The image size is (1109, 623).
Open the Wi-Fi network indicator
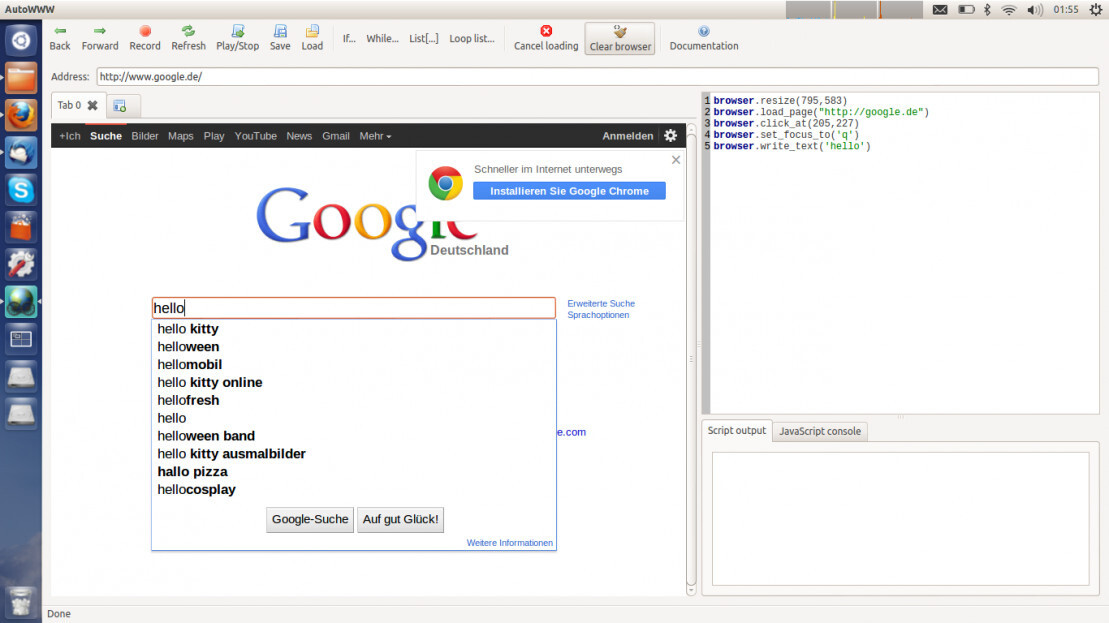point(1009,9)
